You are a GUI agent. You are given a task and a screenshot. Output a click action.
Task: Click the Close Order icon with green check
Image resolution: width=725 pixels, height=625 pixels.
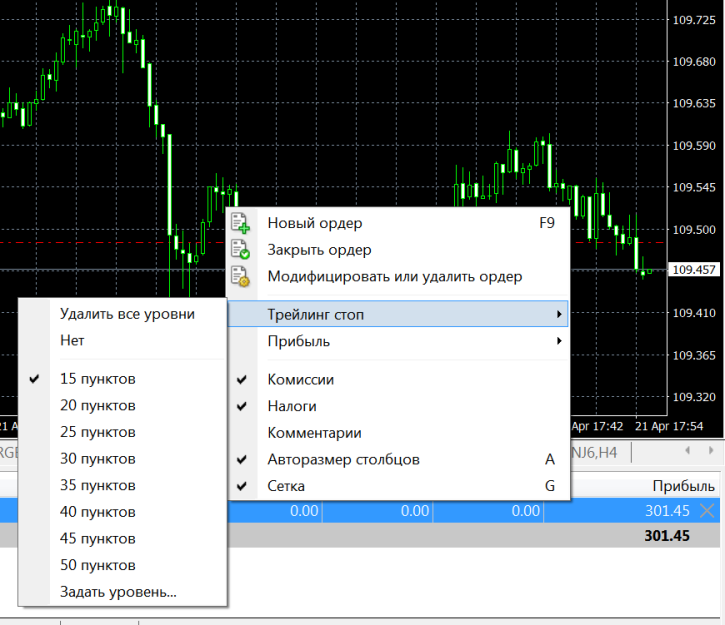tap(240, 249)
